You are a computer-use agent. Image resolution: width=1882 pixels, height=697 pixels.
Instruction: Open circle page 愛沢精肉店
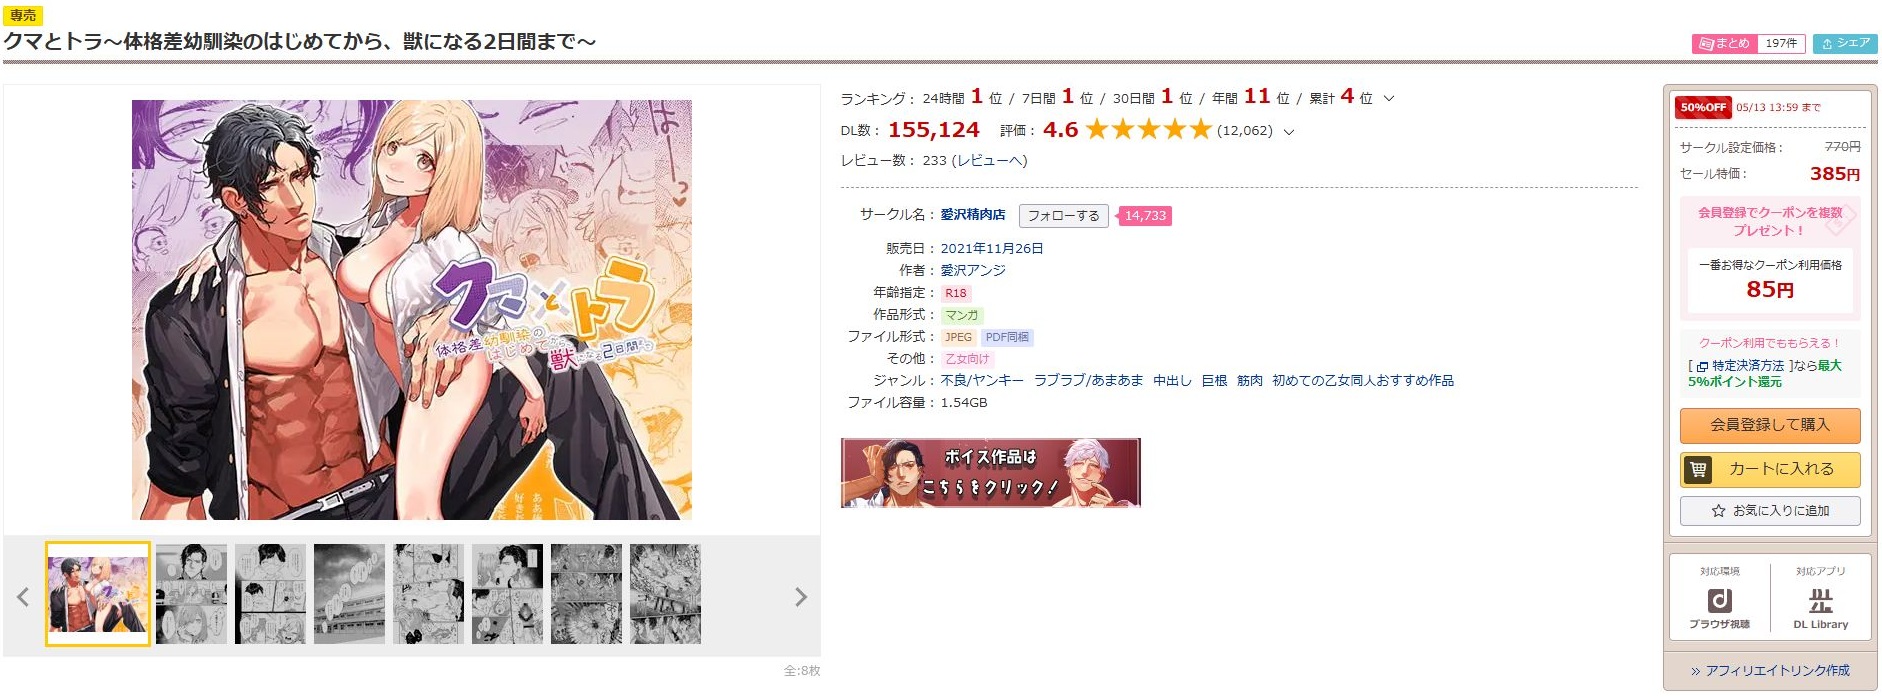tap(973, 215)
